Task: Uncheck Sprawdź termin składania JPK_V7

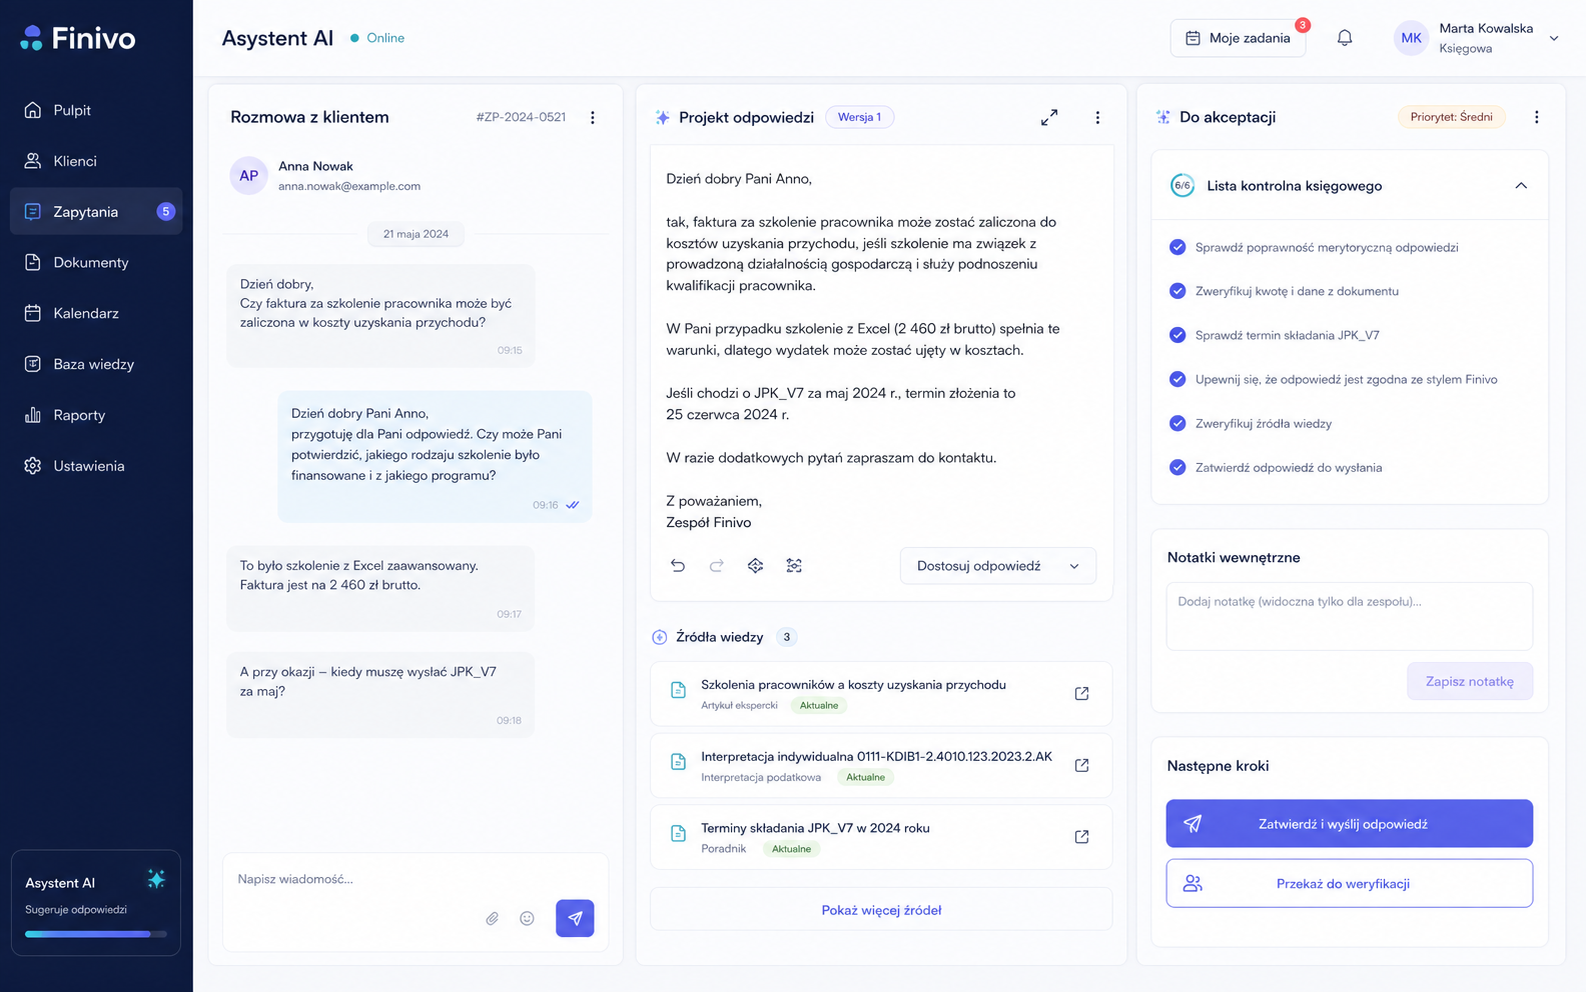Action: point(1177,335)
